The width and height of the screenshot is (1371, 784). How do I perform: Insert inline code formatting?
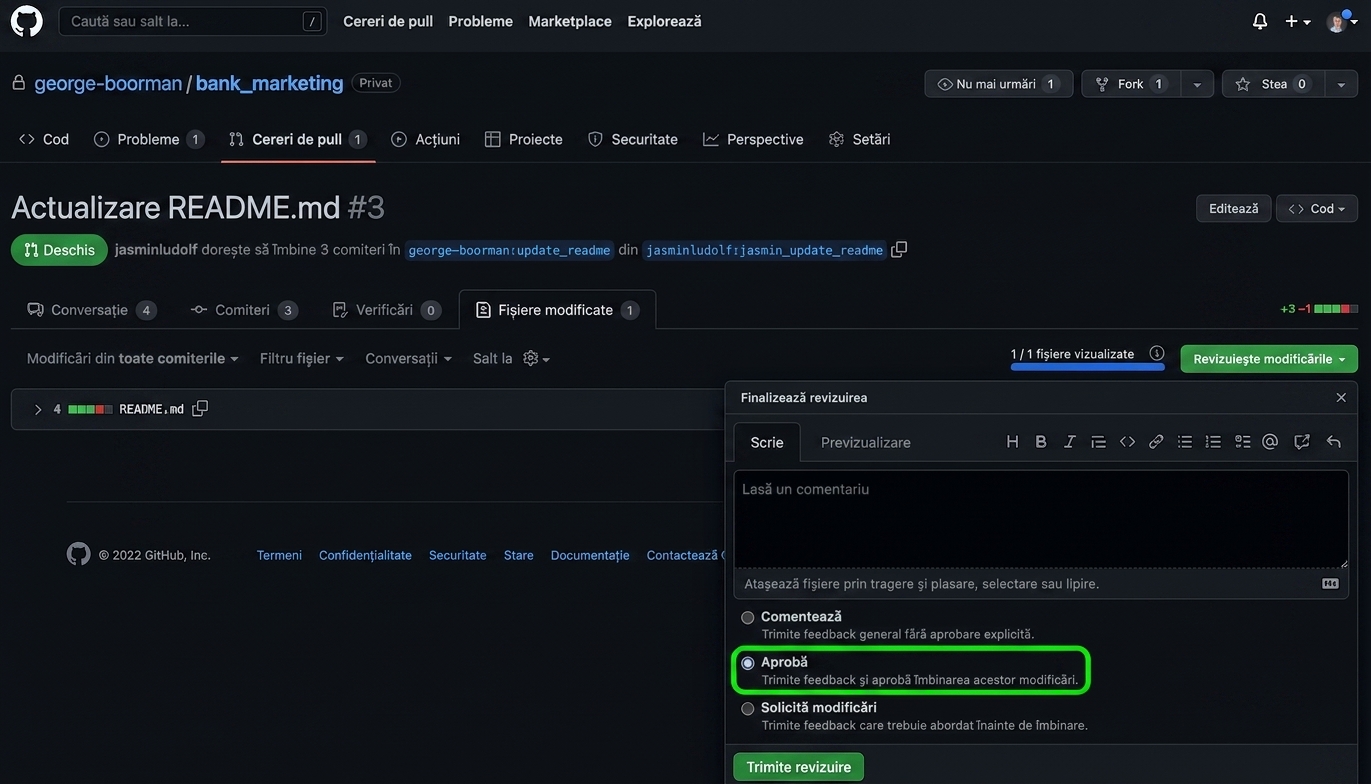tap(1127, 442)
